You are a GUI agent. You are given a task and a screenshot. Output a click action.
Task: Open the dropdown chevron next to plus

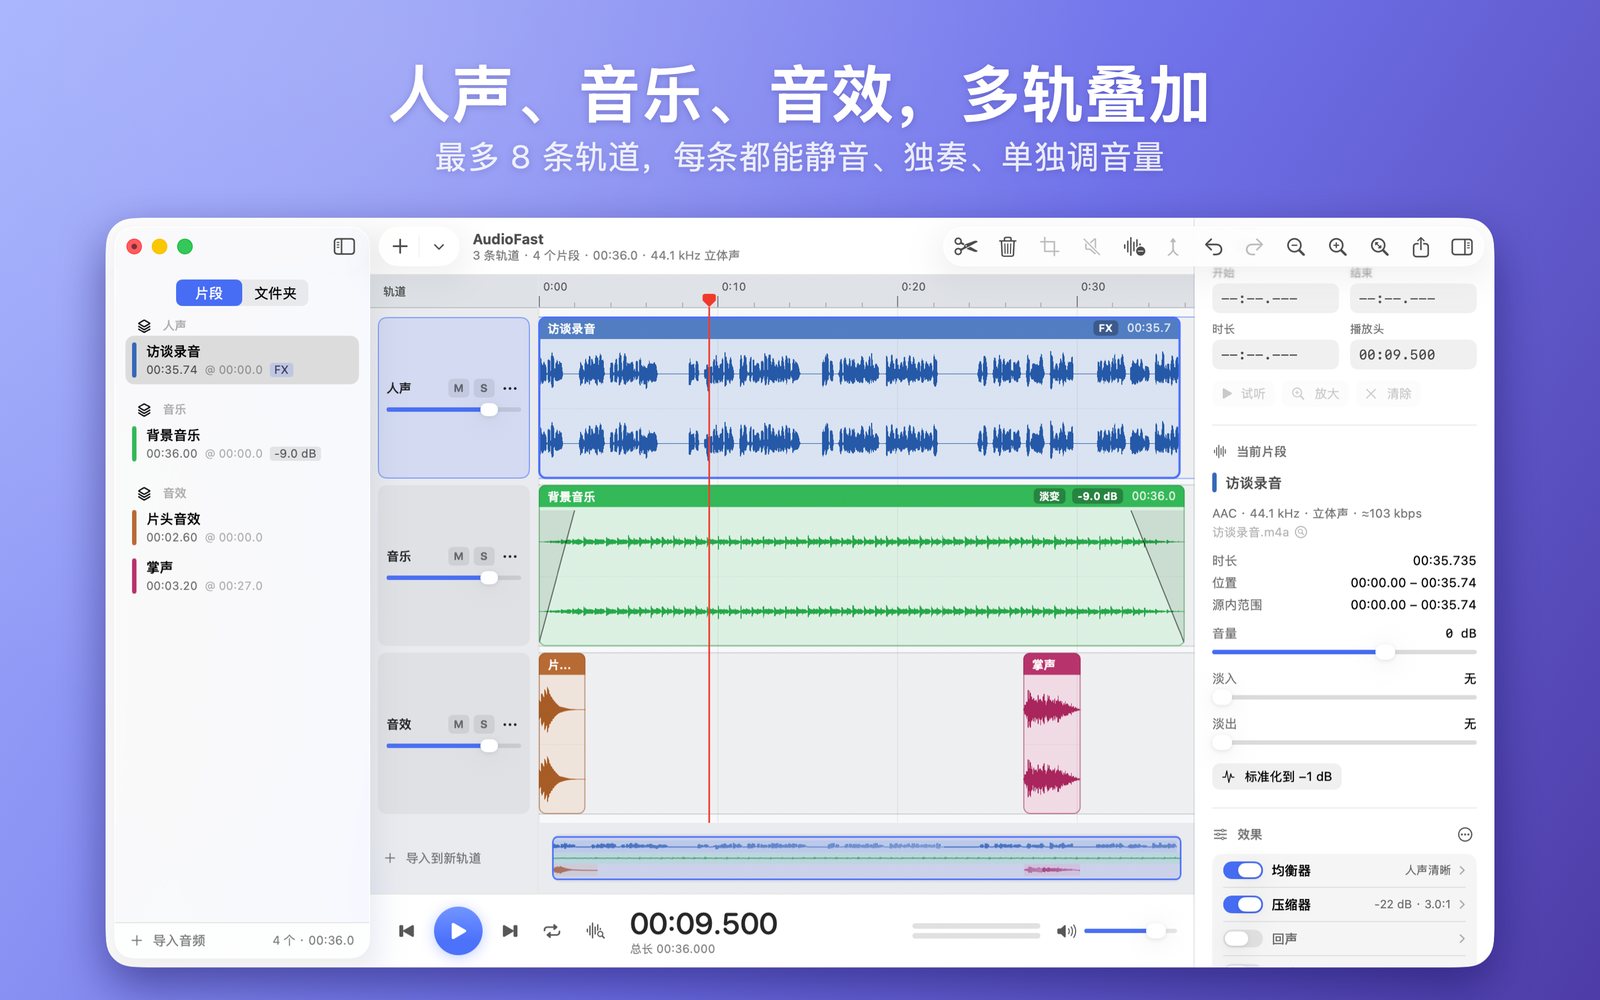tap(439, 247)
